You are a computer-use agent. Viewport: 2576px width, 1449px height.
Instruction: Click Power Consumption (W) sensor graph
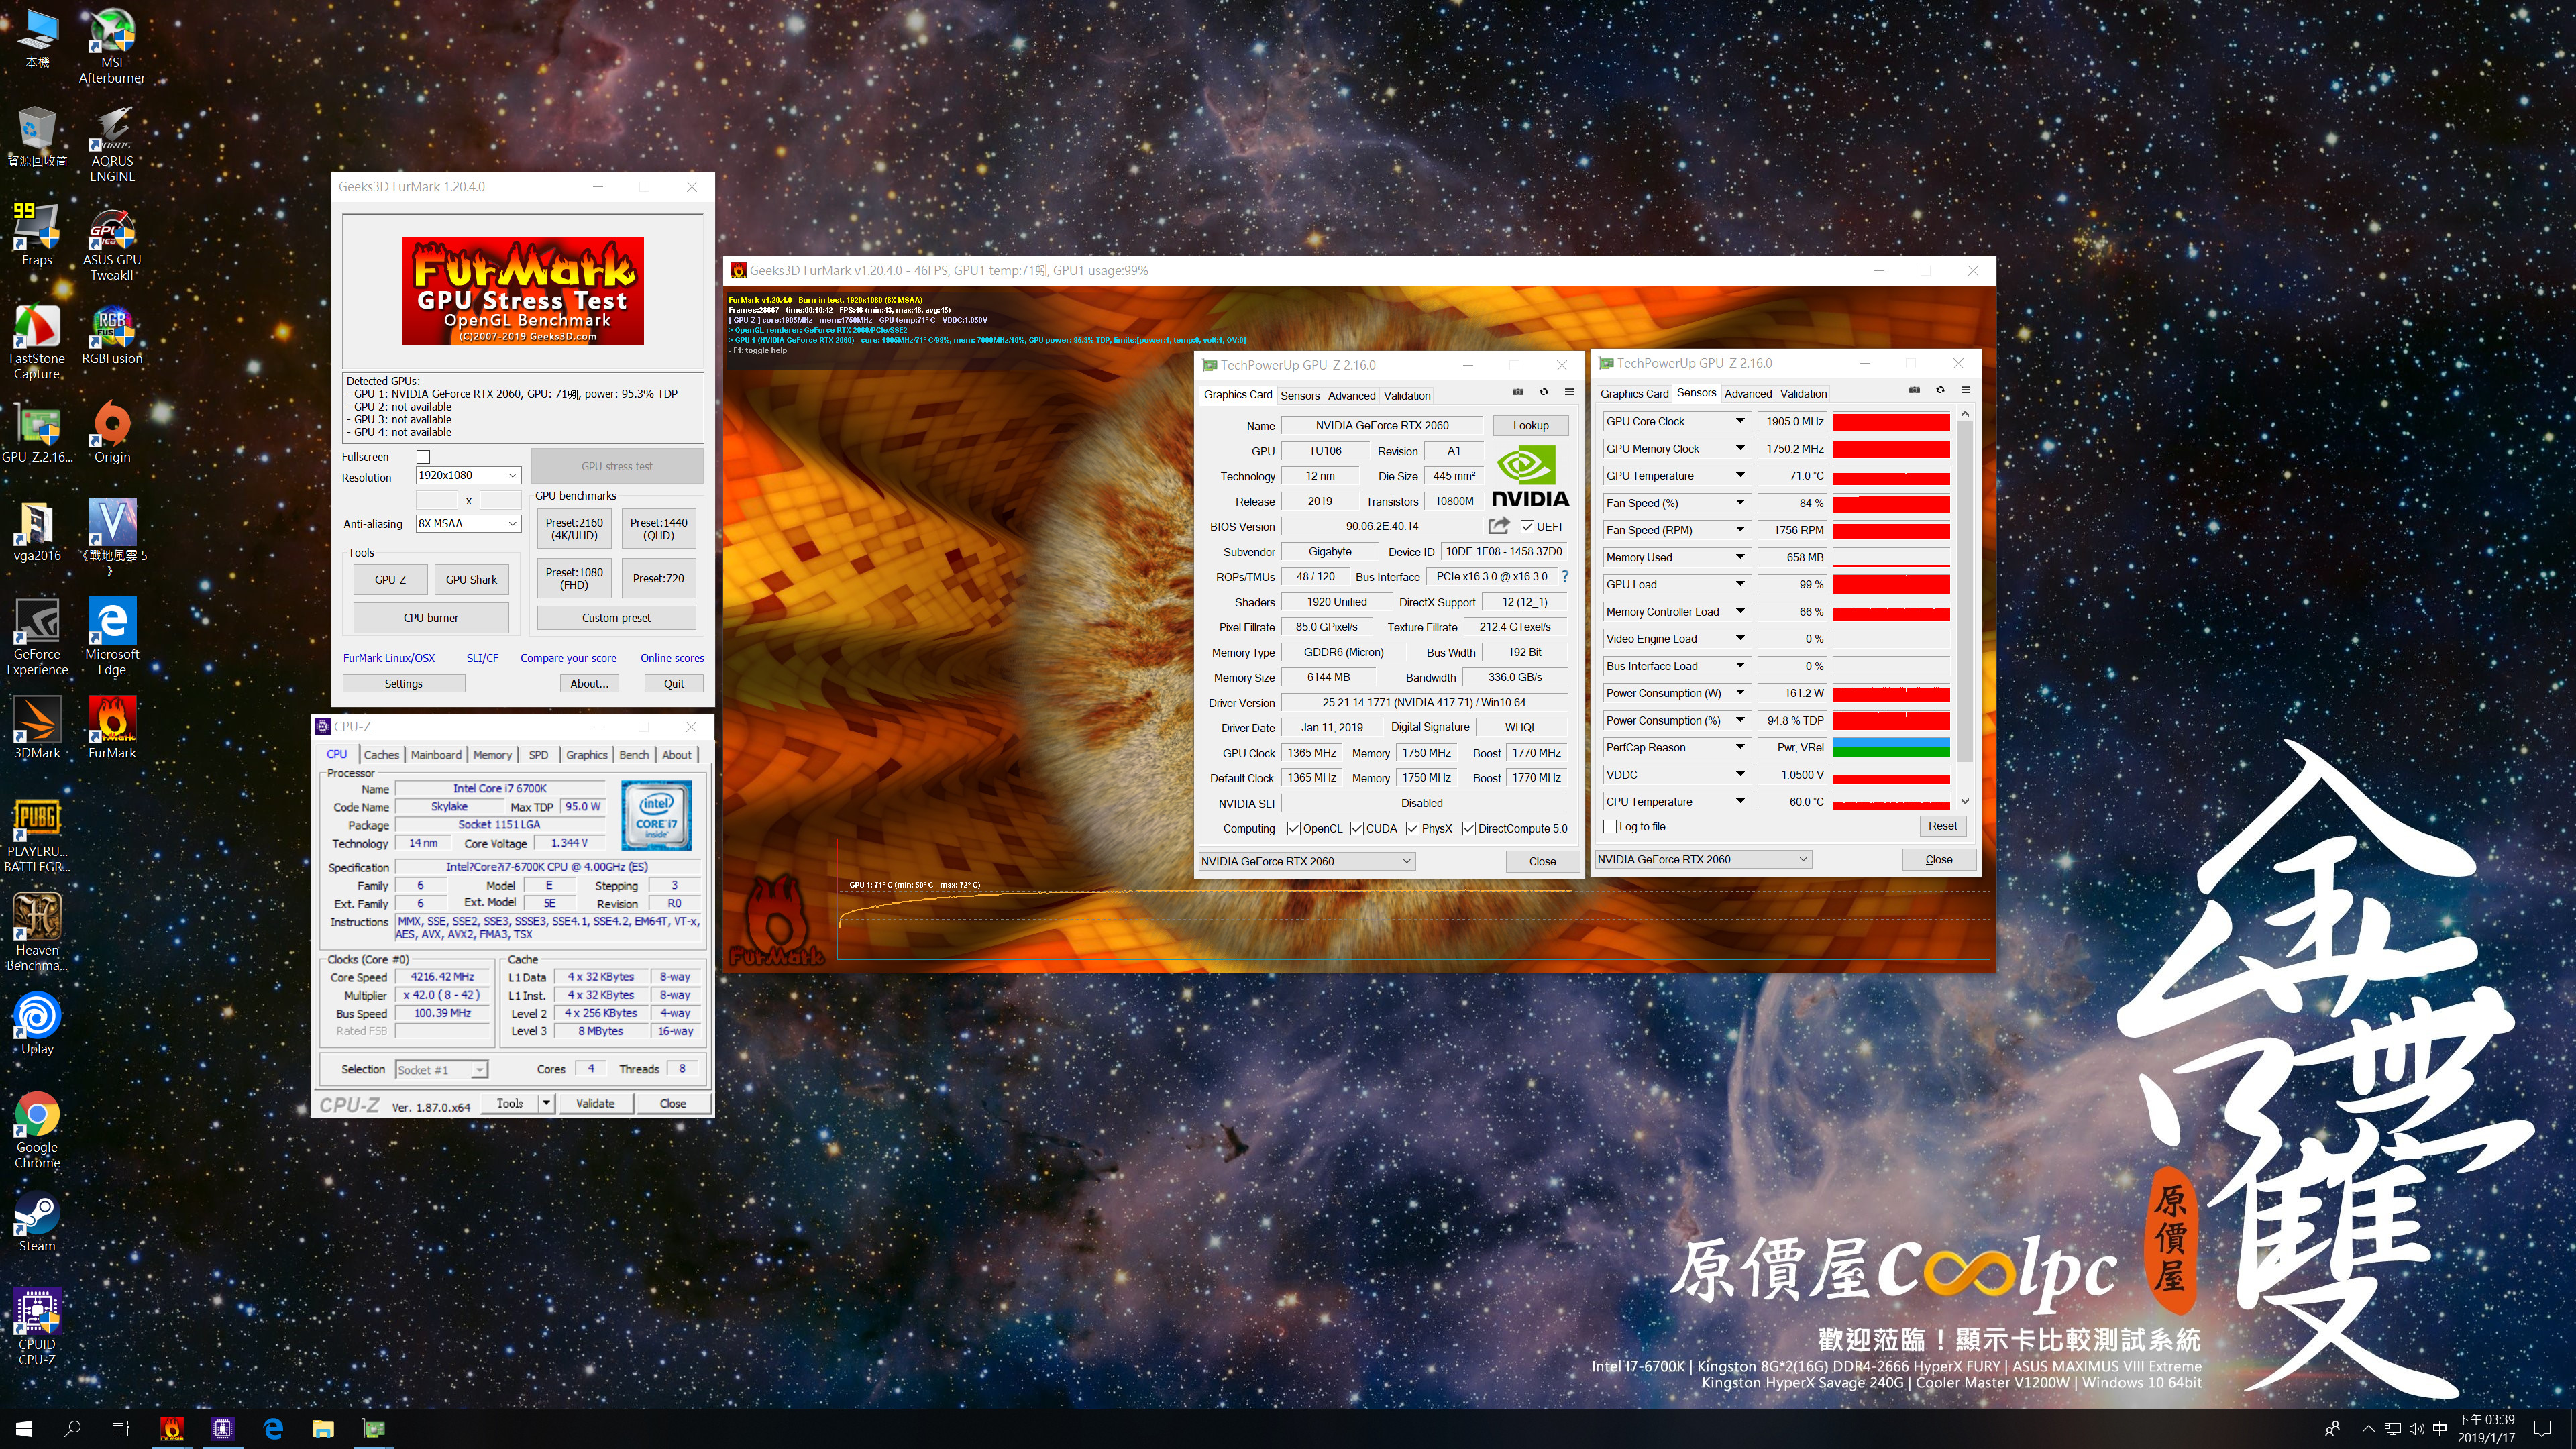1891,693
